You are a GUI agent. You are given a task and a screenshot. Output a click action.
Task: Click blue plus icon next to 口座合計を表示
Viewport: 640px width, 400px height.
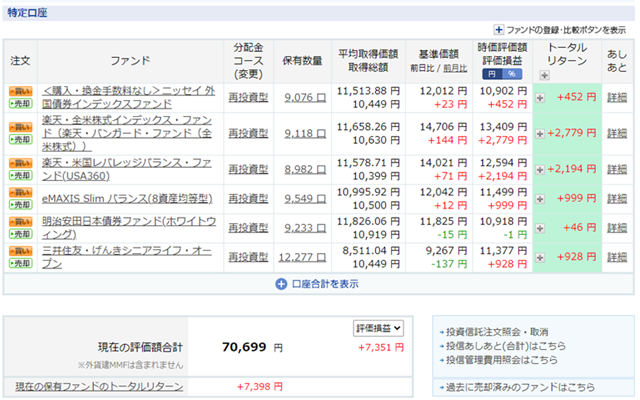(x=281, y=284)
